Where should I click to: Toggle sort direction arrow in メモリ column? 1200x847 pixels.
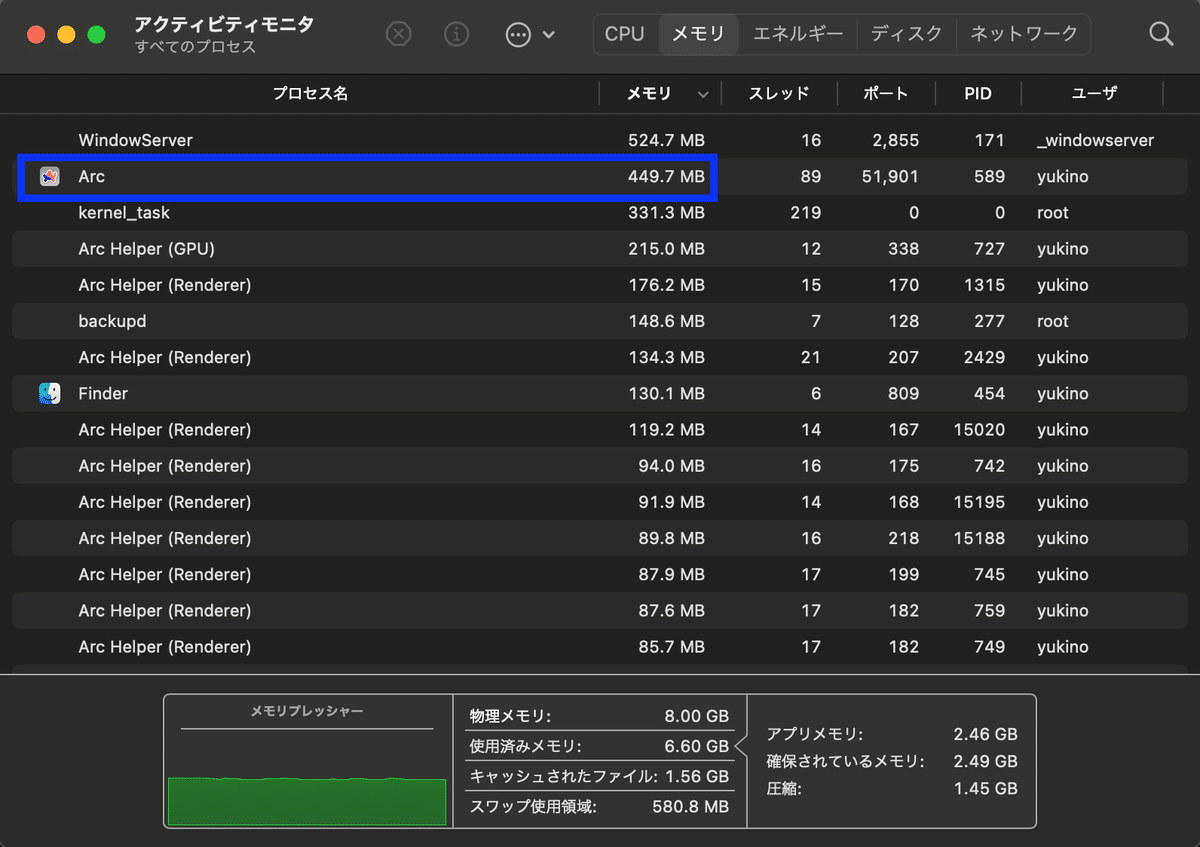(x=703, y=95)
